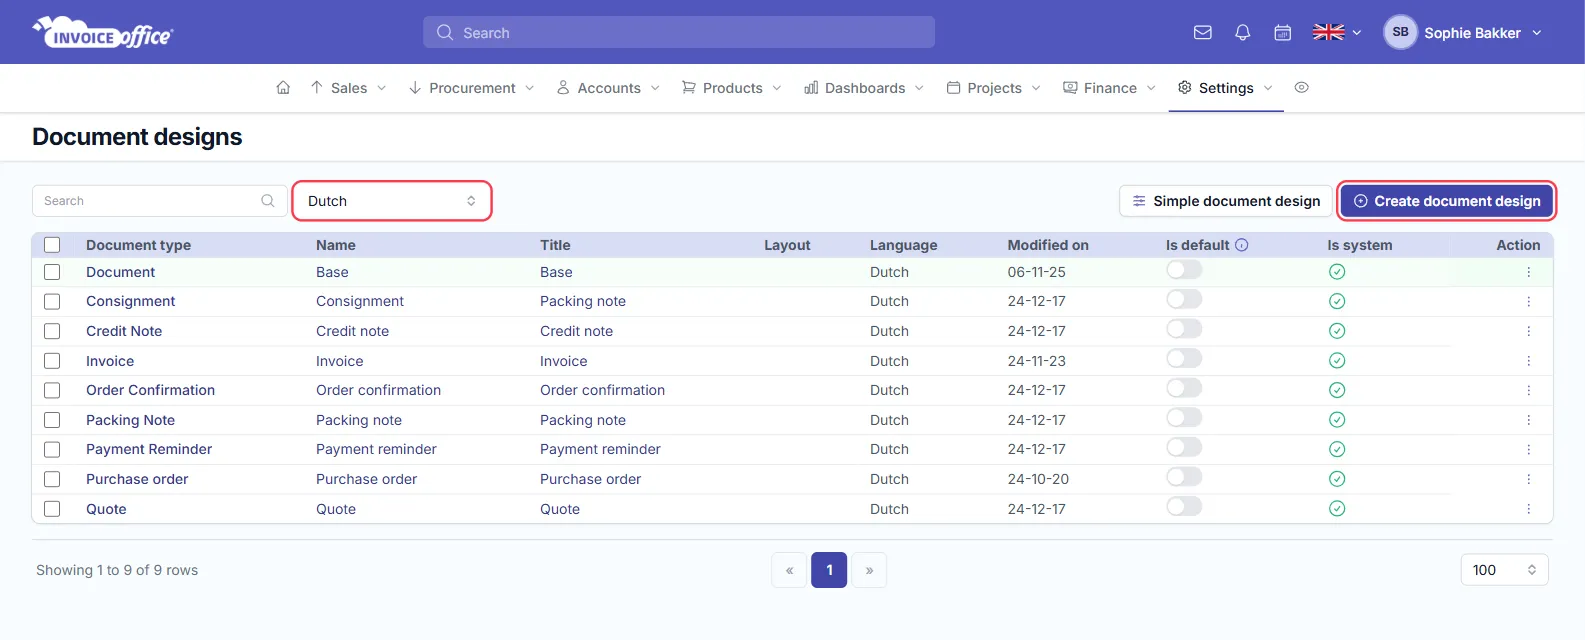The width and height of the screenshot is (1585, 640).
Task: Select the Consignment row checkbox
Action: [x=52, y=302]
